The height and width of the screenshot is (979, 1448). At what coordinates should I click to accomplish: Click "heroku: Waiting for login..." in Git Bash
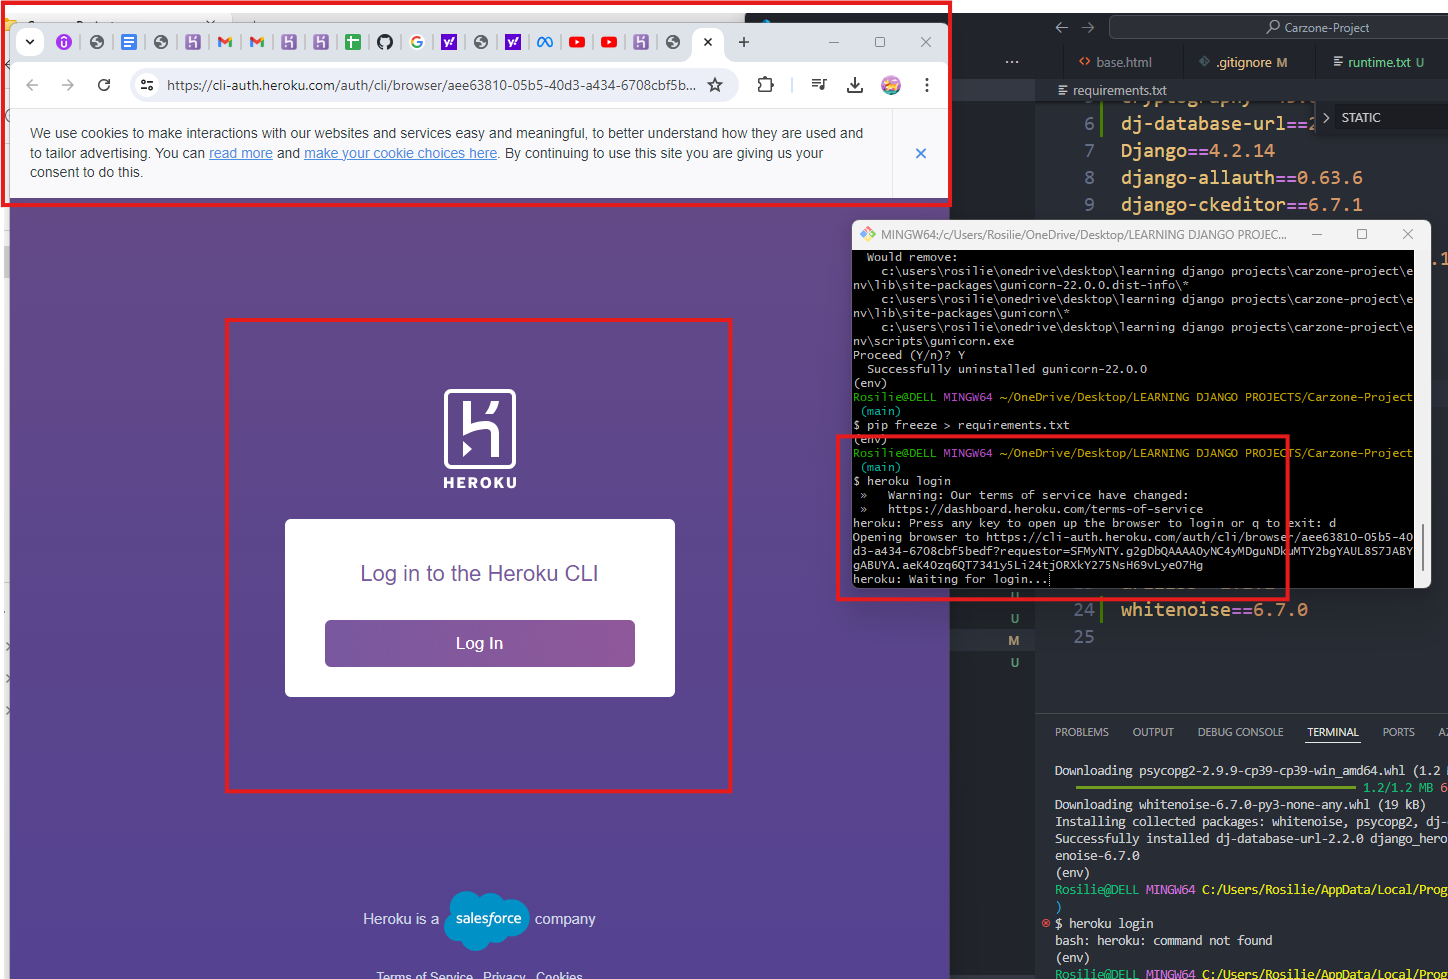pos(950,579)
